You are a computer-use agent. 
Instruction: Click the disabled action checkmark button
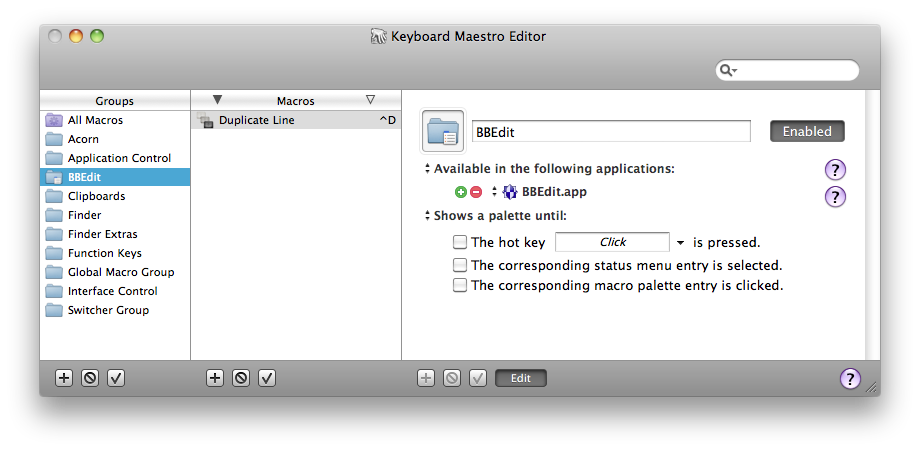(478, 378)
